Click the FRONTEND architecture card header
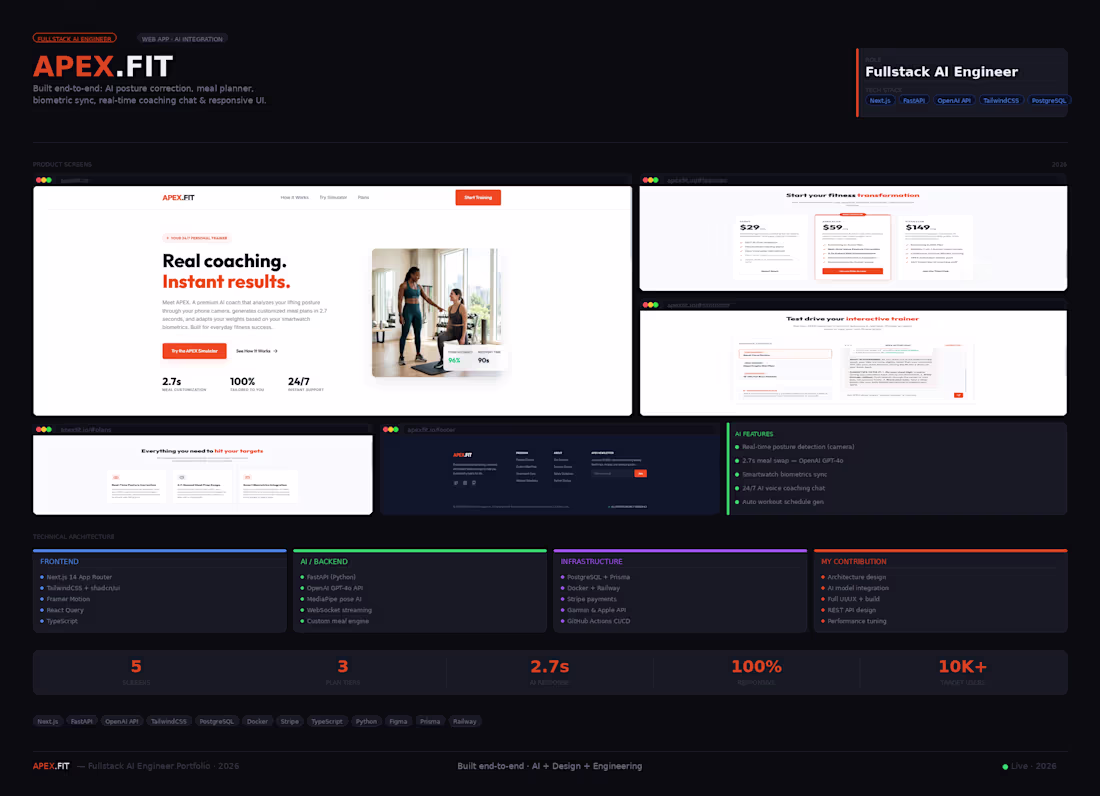 click(60, 562)
